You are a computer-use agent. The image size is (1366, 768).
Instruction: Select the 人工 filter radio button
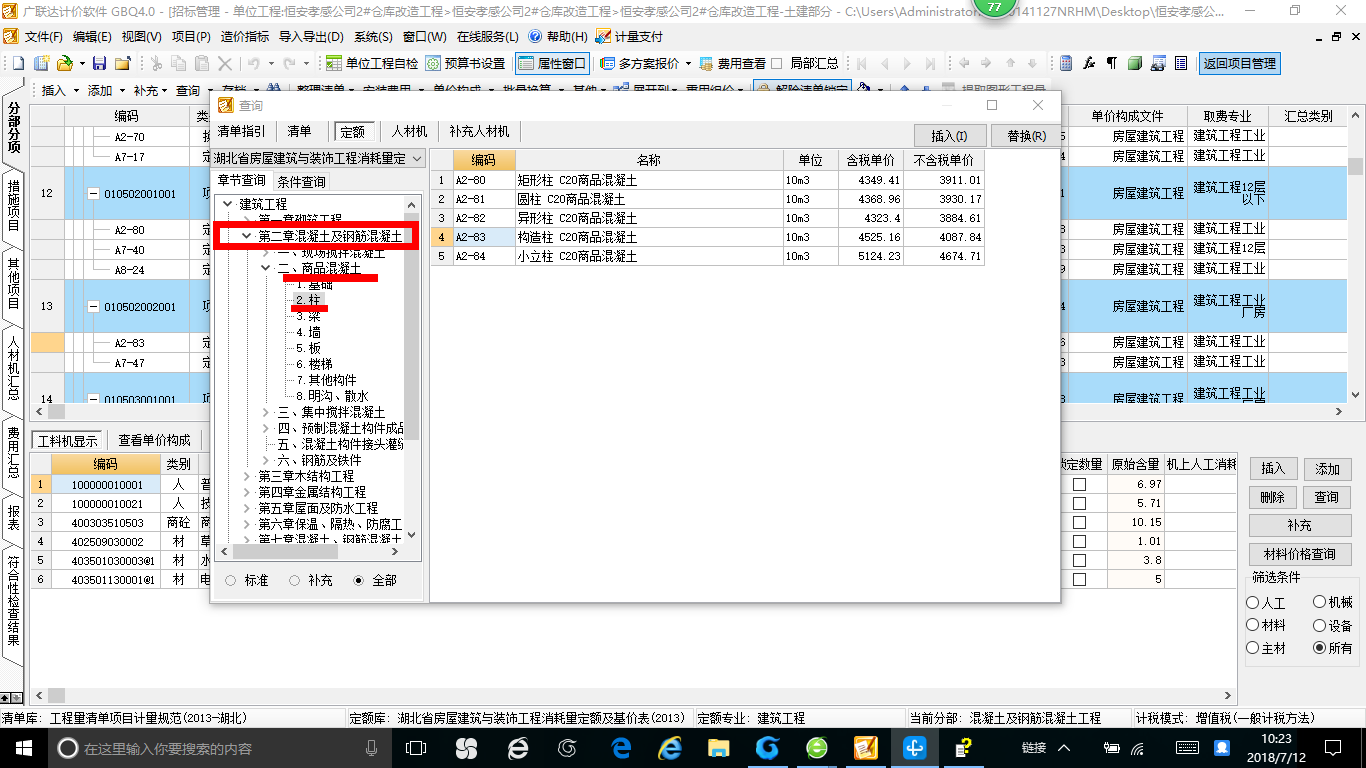coord(1253,603)
